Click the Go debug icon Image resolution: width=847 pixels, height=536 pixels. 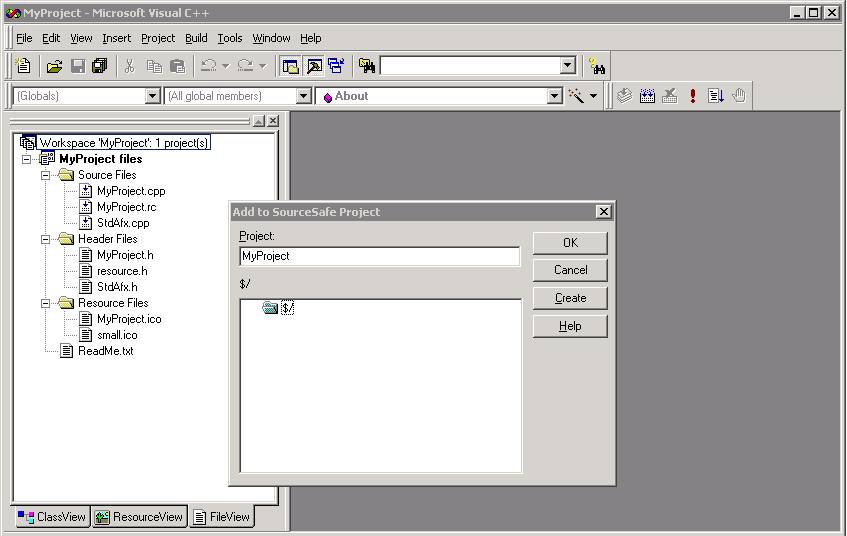pos(716,96)
